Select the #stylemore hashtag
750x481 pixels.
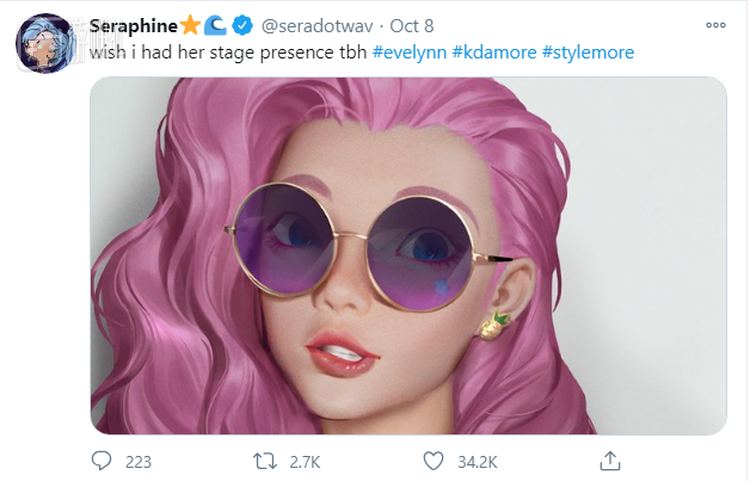(588, 51)
